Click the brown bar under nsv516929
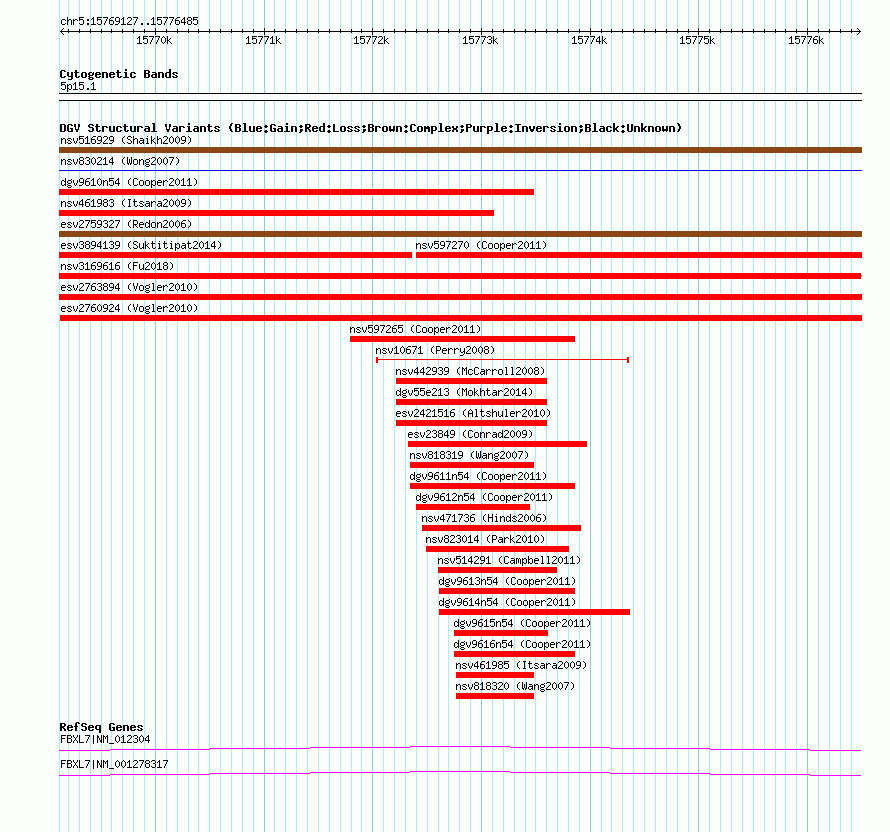Image resolution: width=890 pixels, height=832 pixels. pyautogui.click(x=460, y=150)
